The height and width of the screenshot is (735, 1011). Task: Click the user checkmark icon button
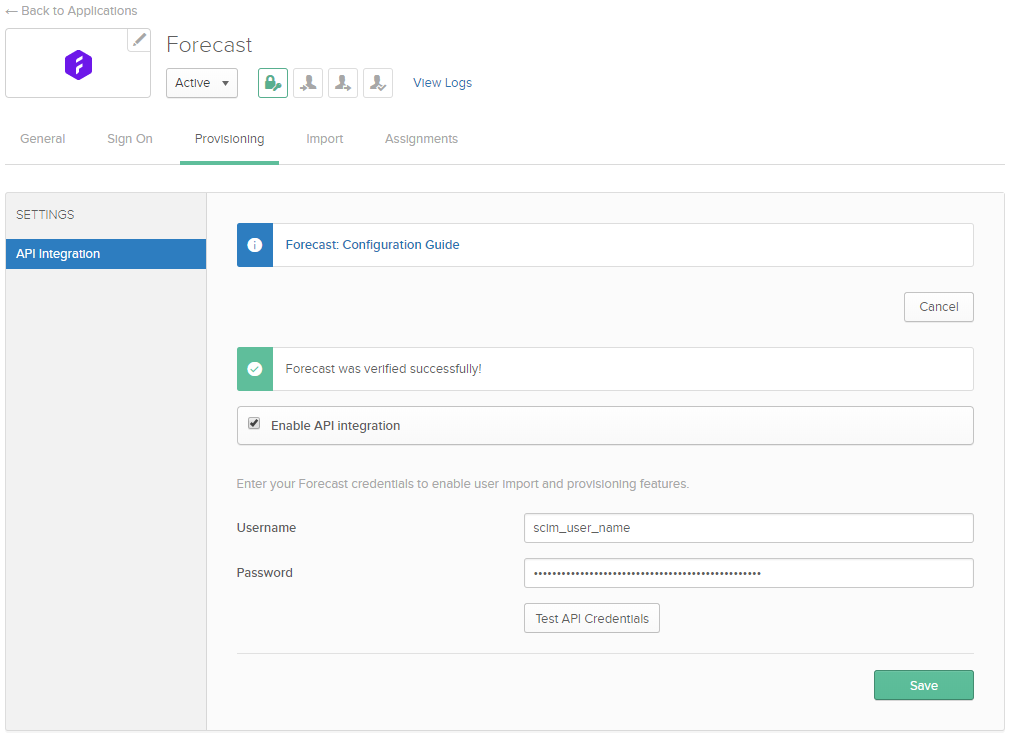[378, 83]
